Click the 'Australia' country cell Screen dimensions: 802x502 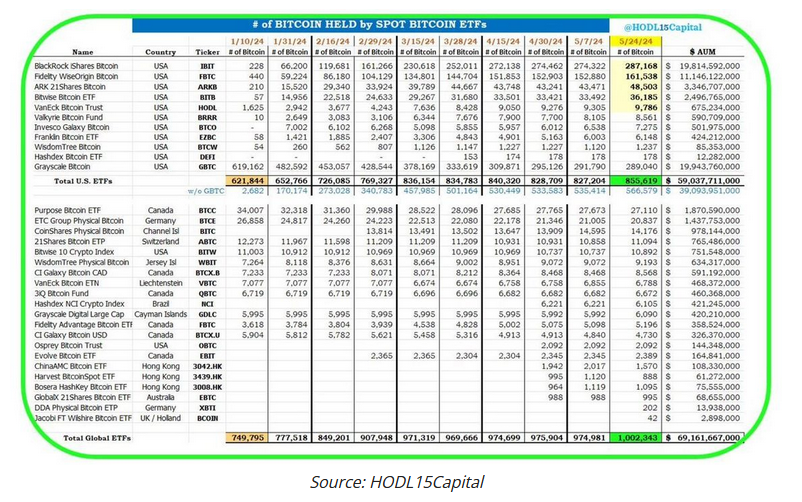point(161,397)
